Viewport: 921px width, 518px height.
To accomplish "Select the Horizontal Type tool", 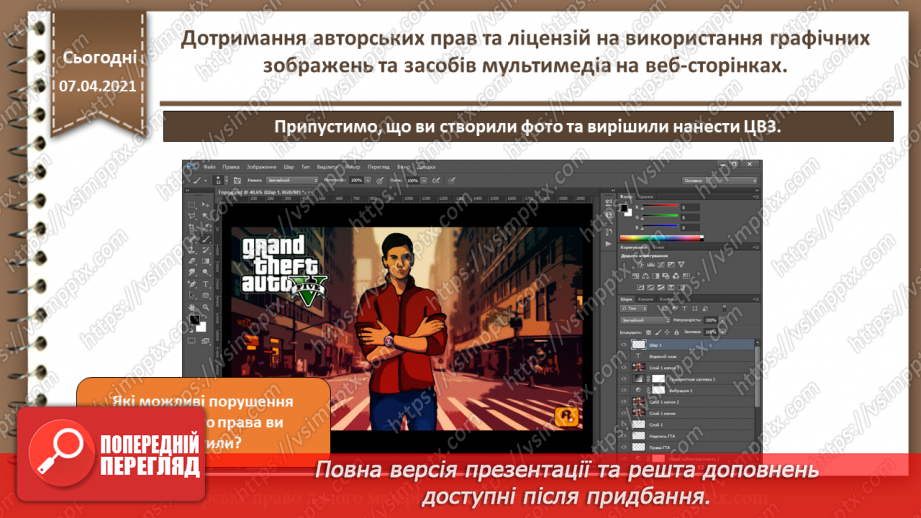I will click(206, 284).
